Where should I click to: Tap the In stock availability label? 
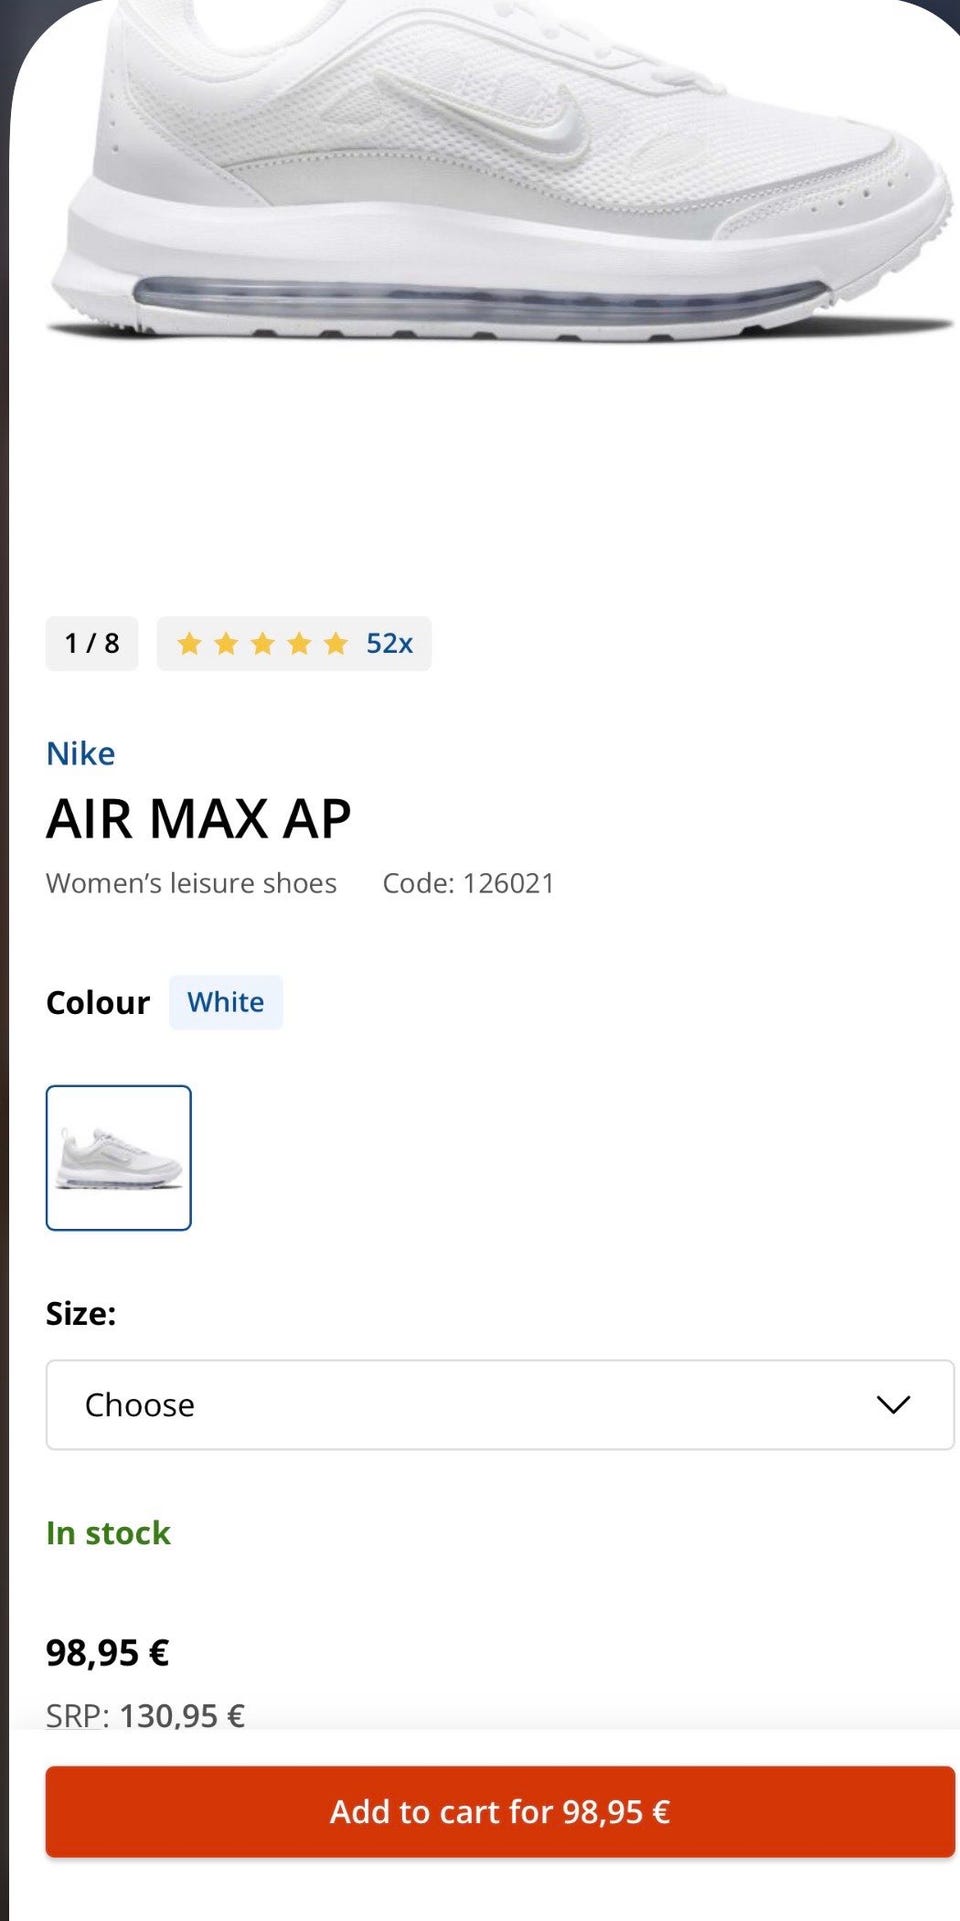click(108, 1533)
